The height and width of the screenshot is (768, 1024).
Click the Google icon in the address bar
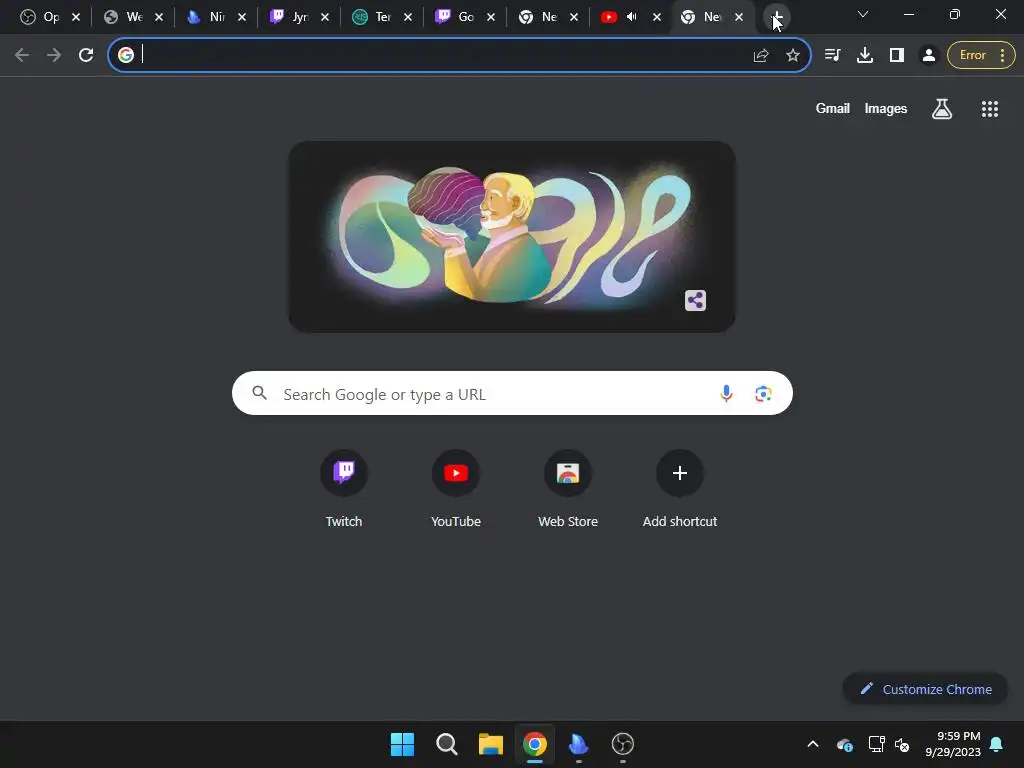pyautogui.click(x=126, y=55)
